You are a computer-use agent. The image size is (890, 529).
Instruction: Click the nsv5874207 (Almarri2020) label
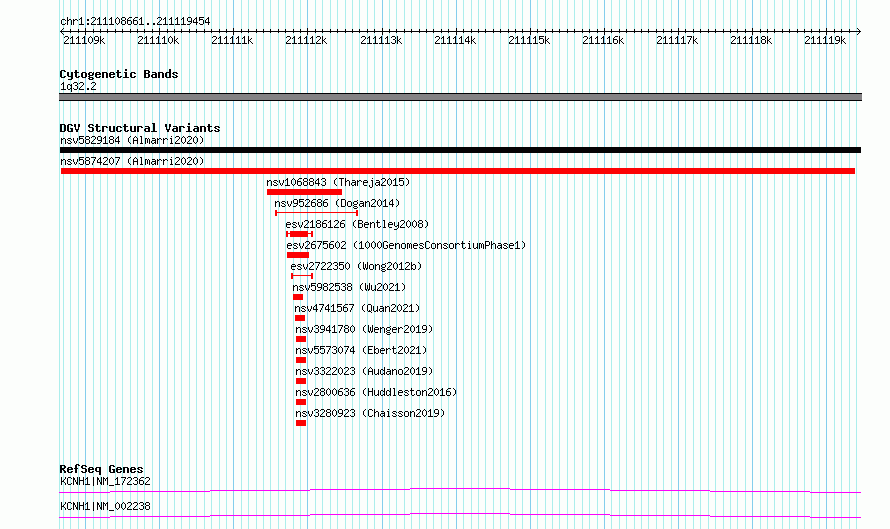[x=132, y=161]
